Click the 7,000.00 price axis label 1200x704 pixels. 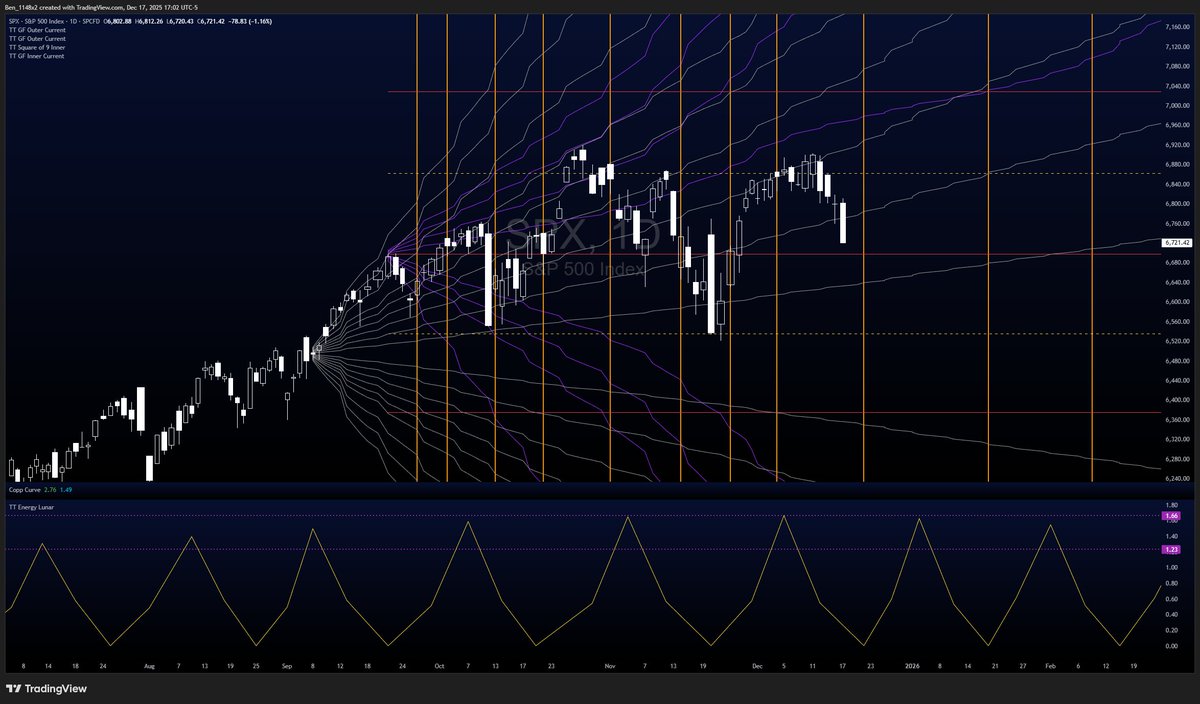(x=1178, y=105)
